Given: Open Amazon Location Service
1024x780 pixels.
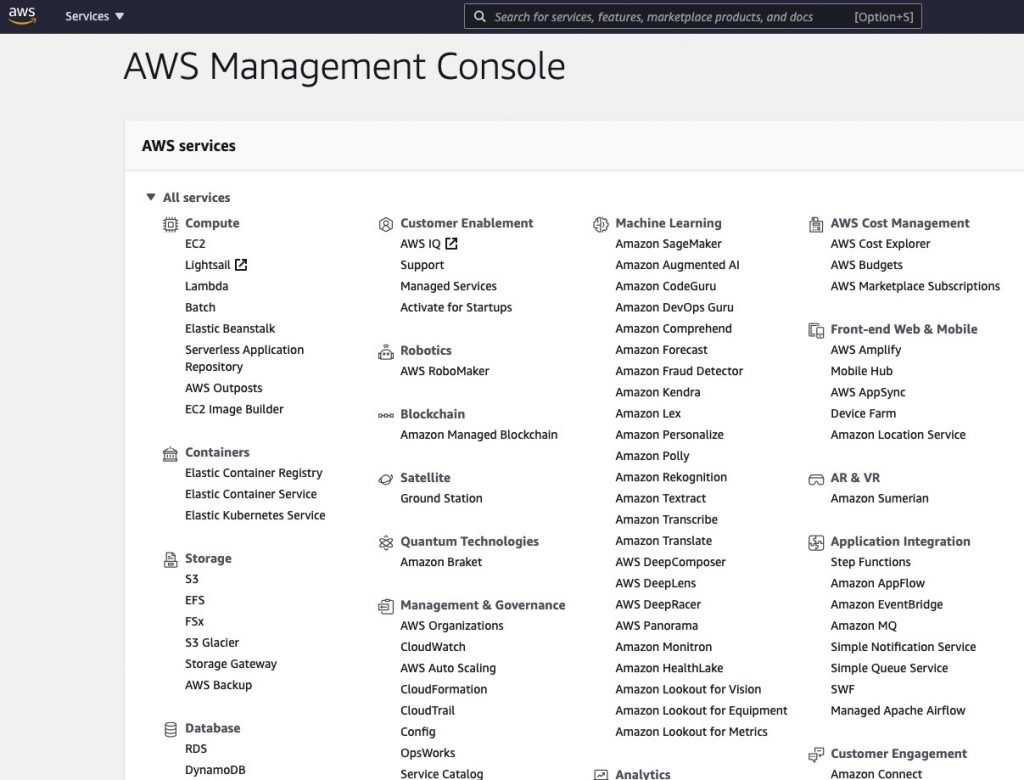Looking at the screenshot, I should pos(897,435).
